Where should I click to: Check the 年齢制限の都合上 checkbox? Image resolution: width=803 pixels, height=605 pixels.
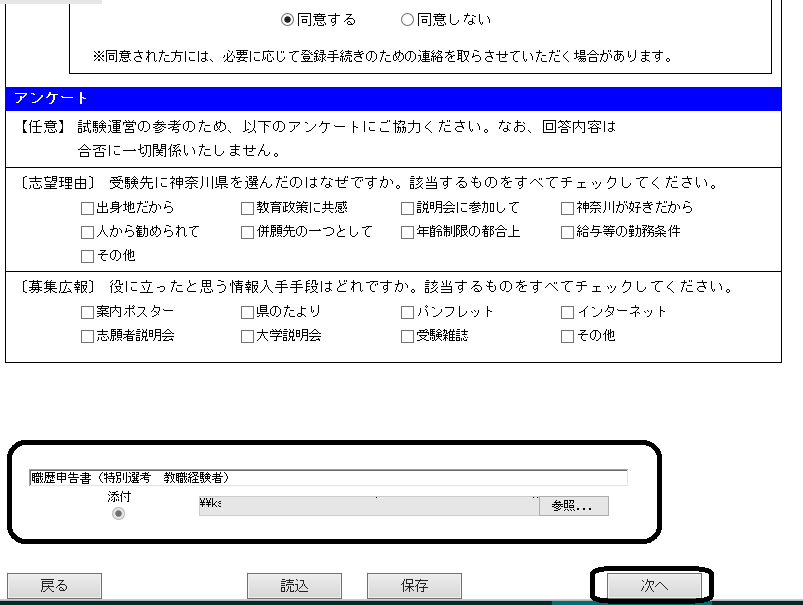(x=407, y=232)
